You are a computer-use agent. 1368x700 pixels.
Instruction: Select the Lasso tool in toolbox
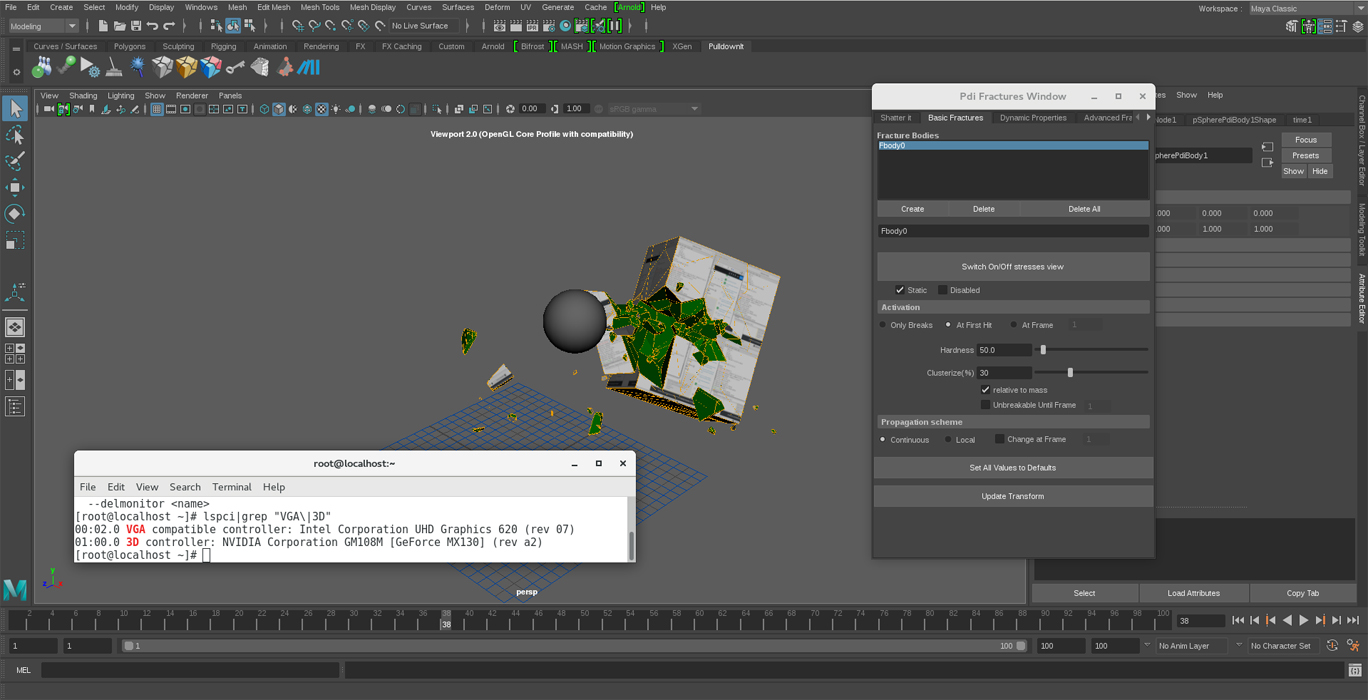15,134
